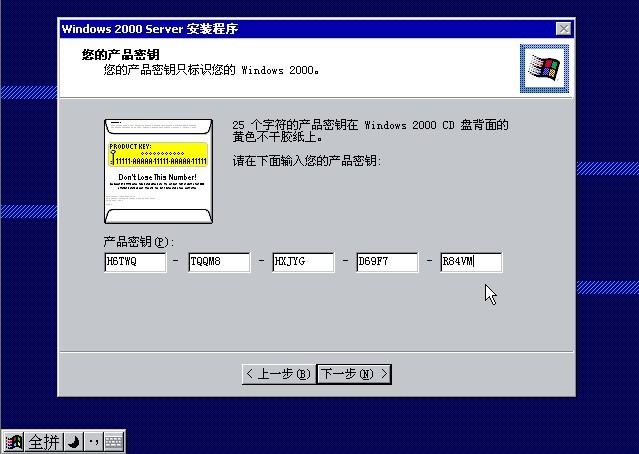Click the third product key field HXJYG

tap(303, 262)
